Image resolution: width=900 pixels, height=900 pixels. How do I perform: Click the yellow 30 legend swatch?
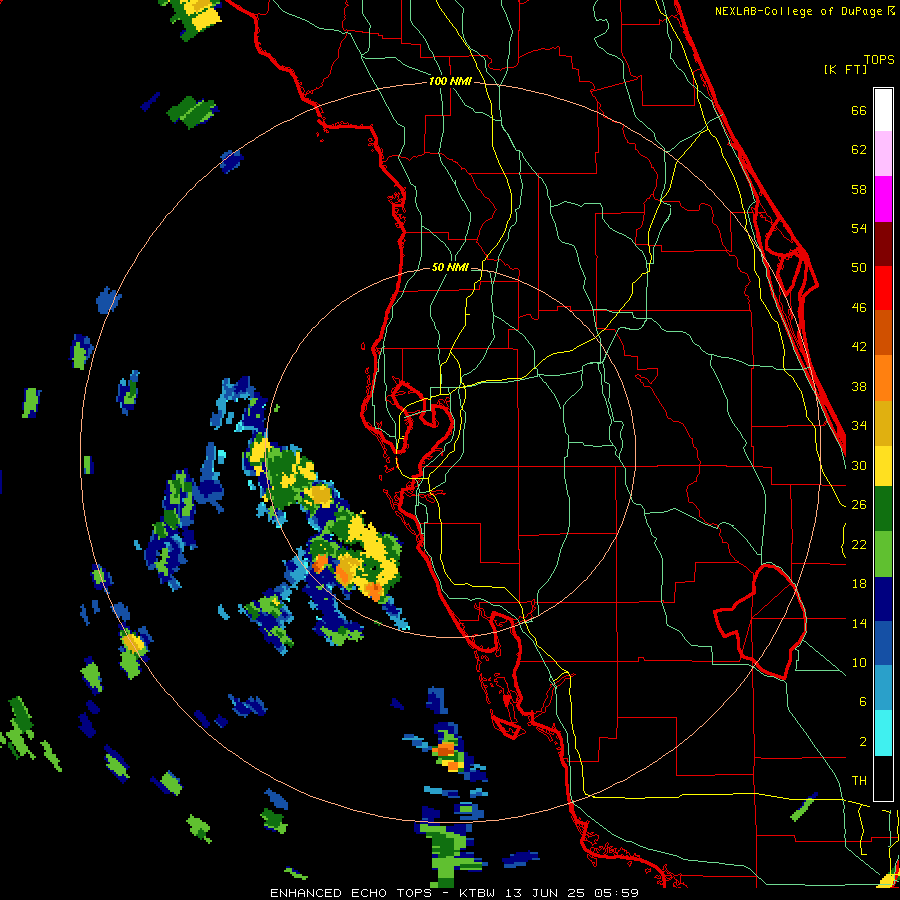pos(883,466)
